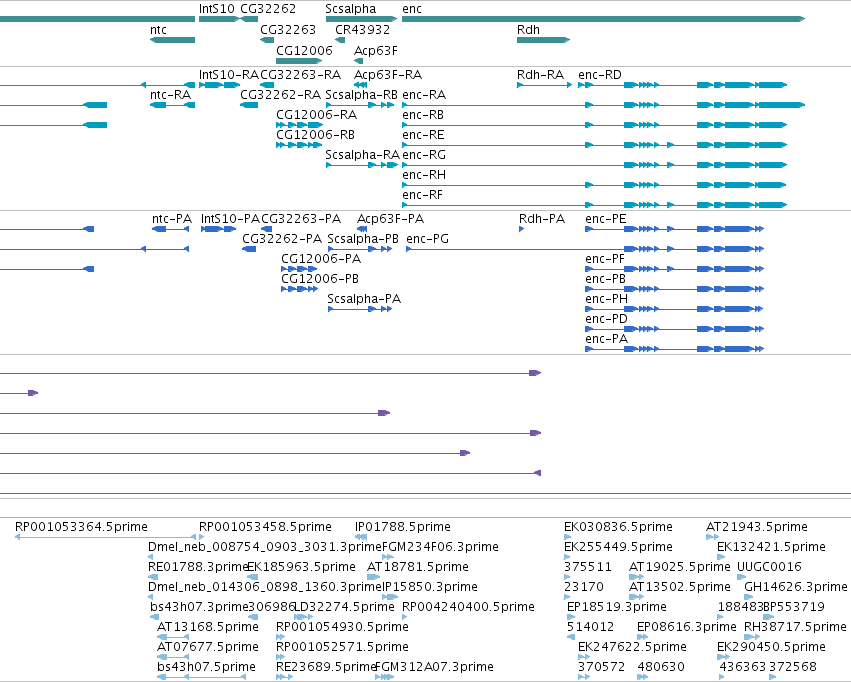Click the EK247622.5prime EST label
The width and height of the screenshot is (851, 682).
tap(632, 648)
